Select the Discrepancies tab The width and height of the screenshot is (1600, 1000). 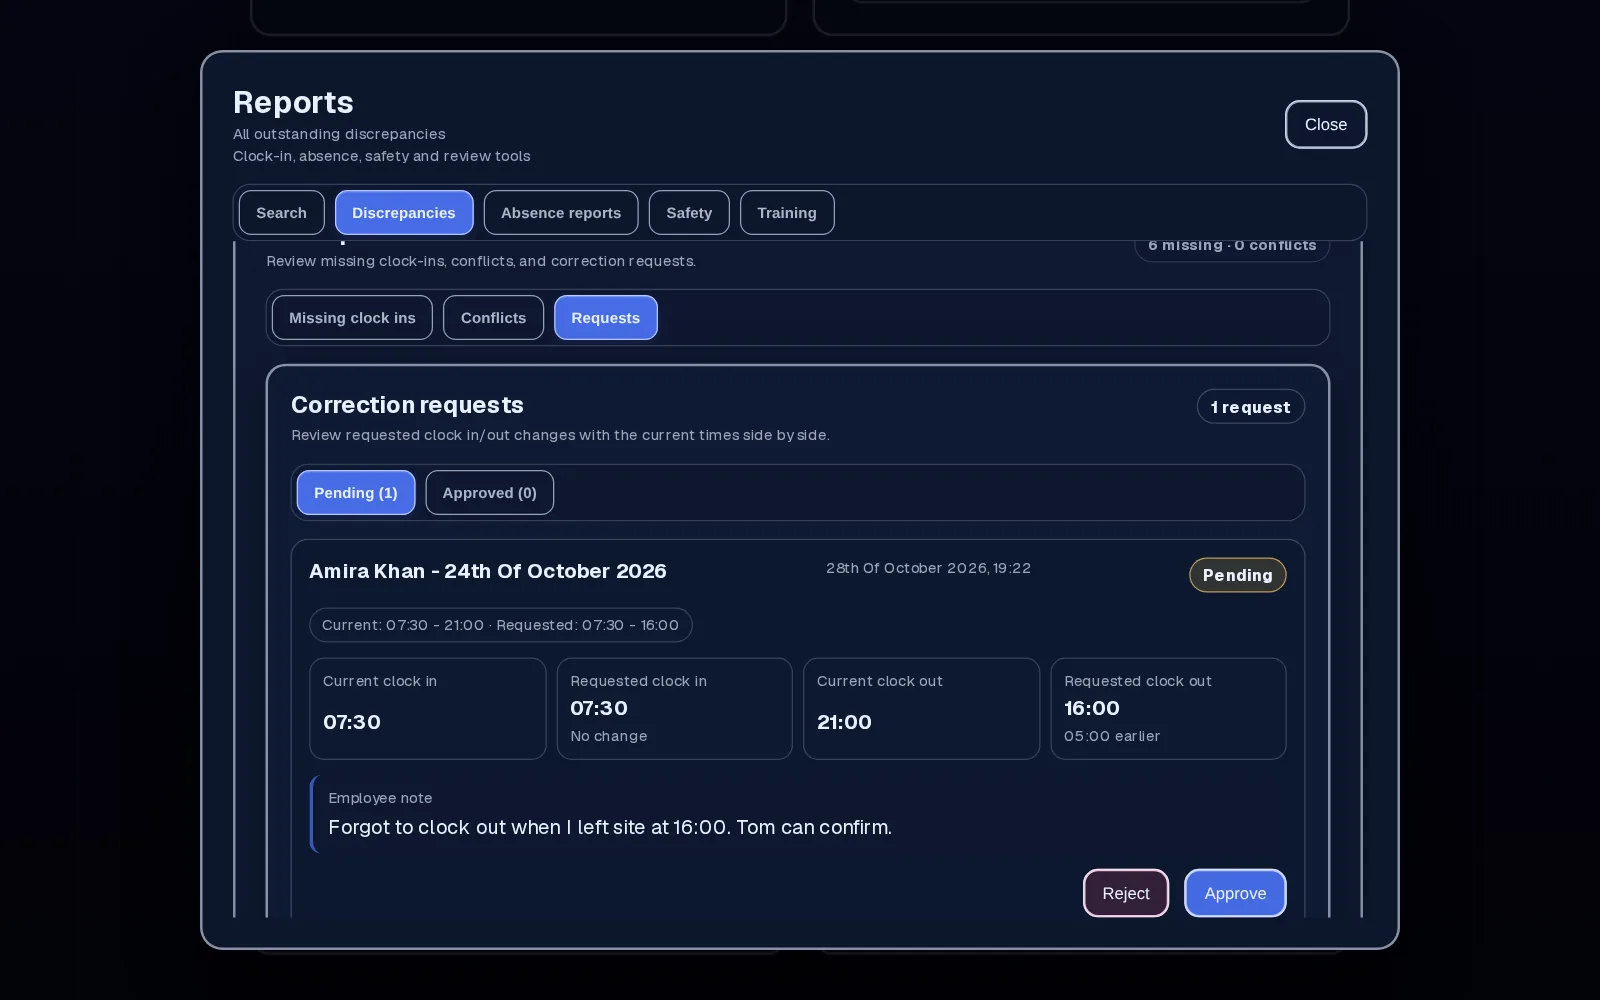pyautogui.click(x=404, y=213)
